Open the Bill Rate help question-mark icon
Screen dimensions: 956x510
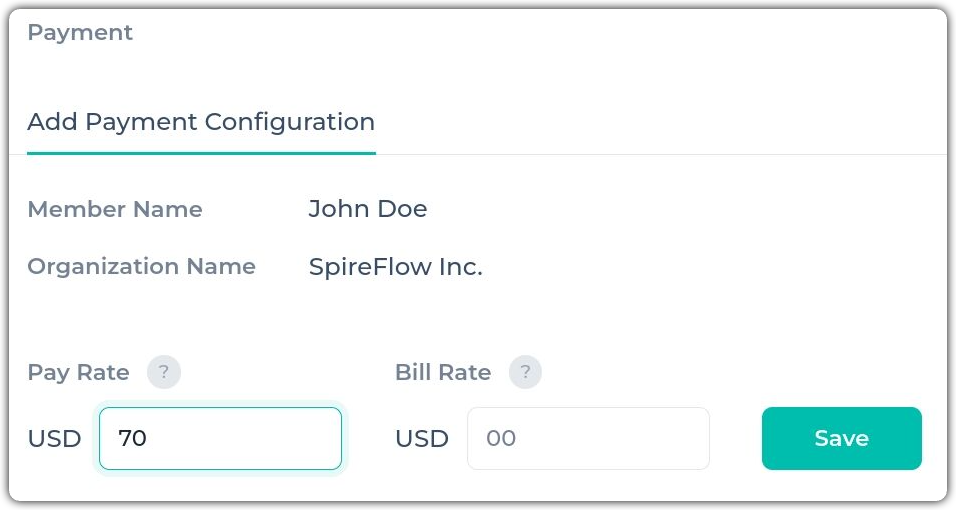(525, 372)
